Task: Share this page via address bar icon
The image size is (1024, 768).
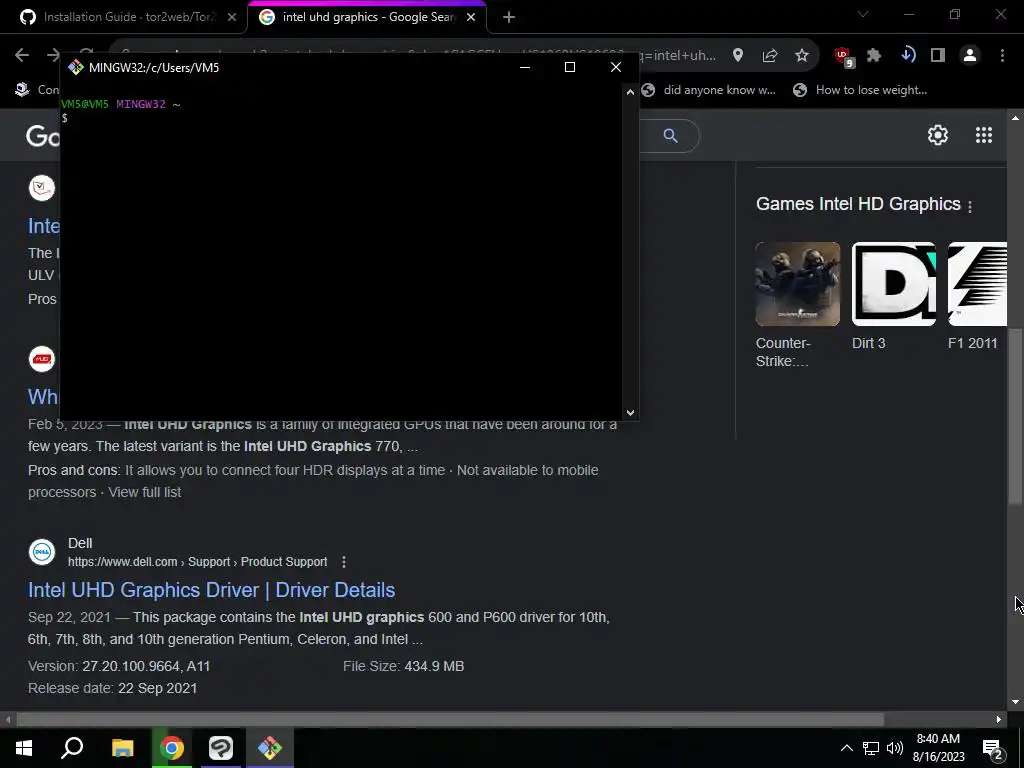Action: point(770,56)
